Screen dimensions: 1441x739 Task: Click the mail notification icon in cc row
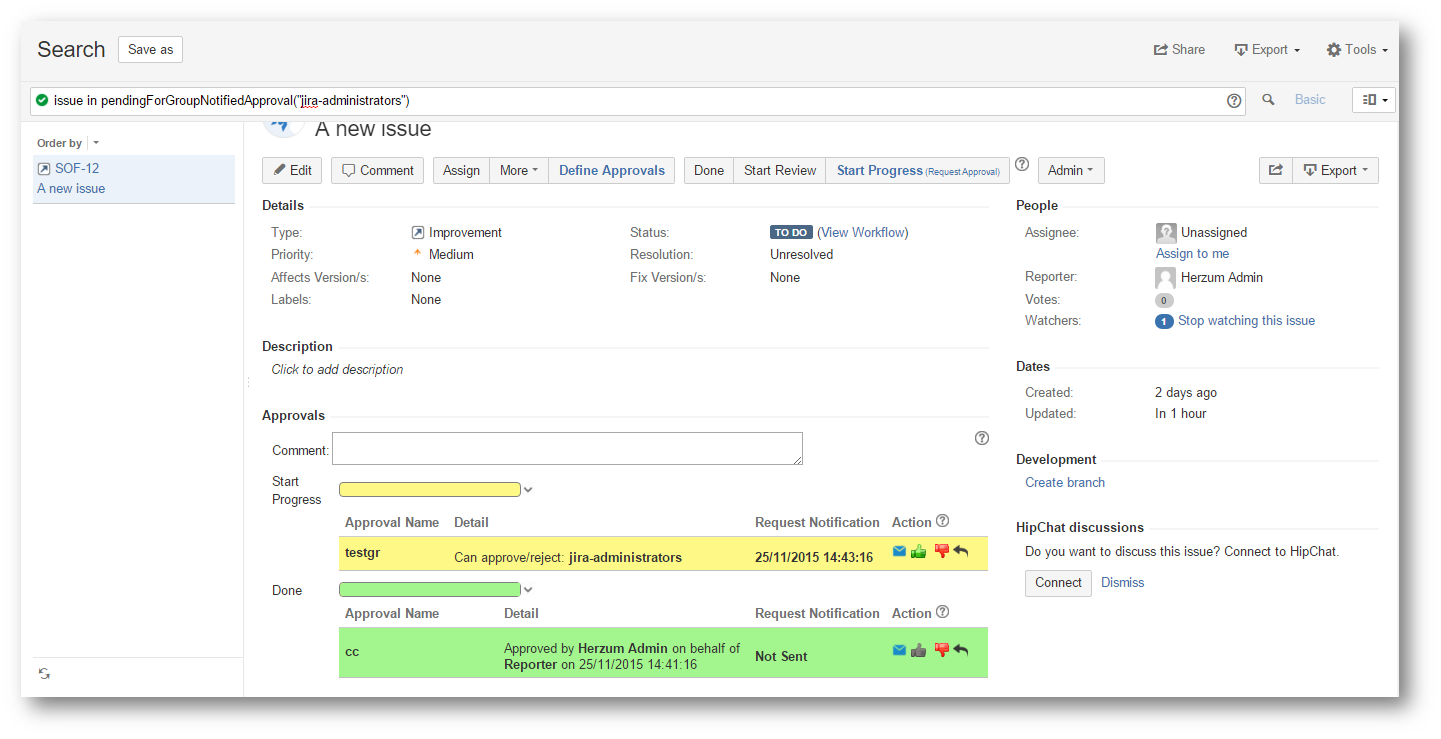click(x=899, y=650)
